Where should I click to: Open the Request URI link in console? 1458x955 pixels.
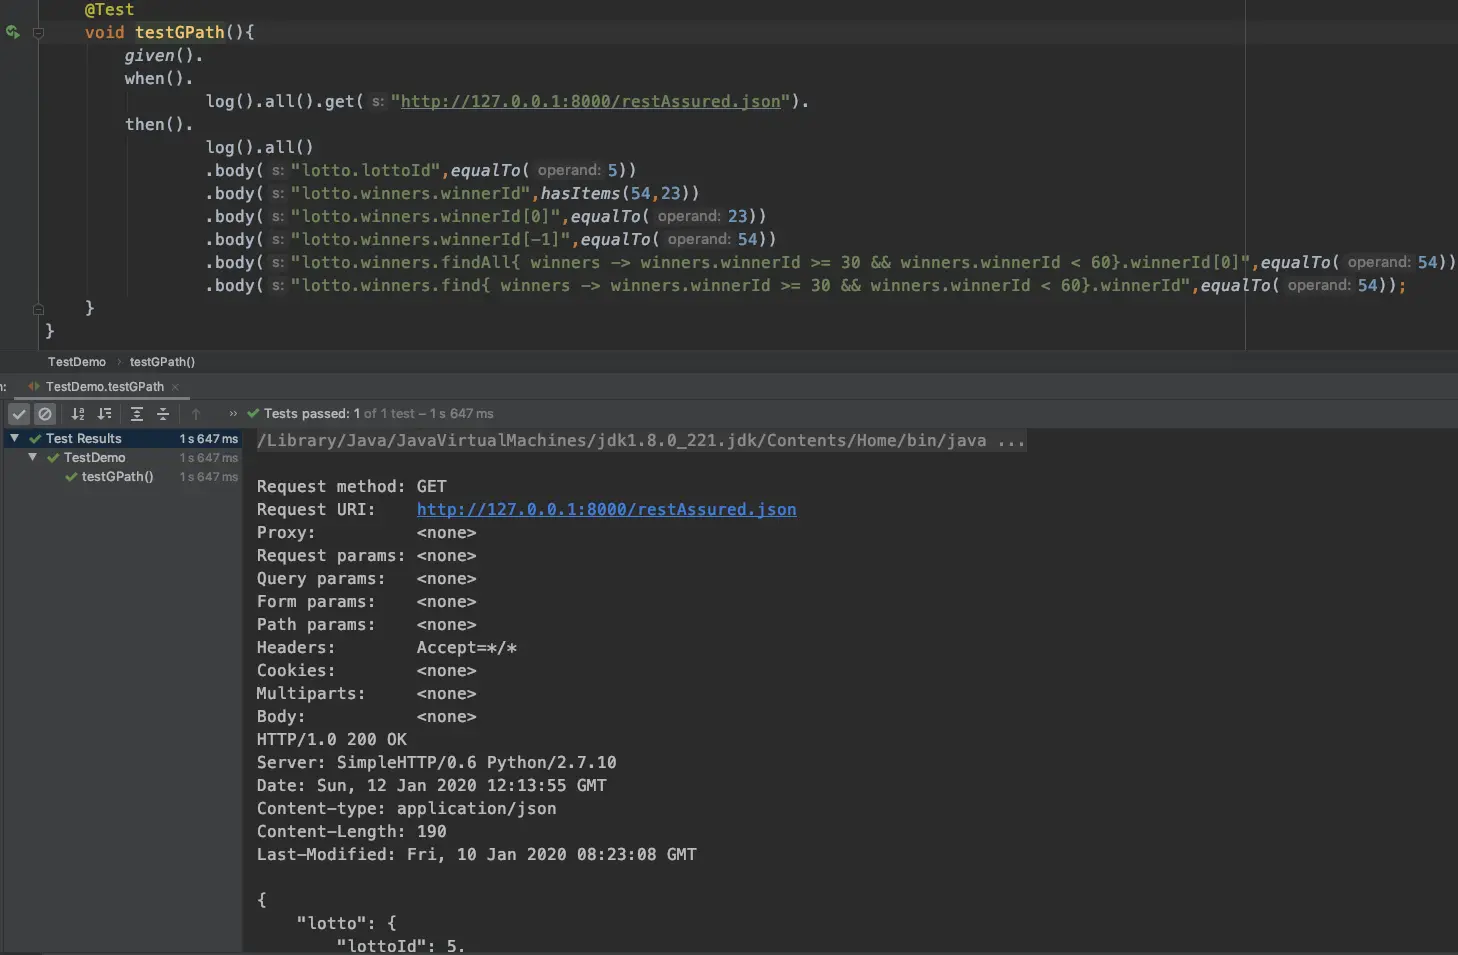(x=606, y=509)
